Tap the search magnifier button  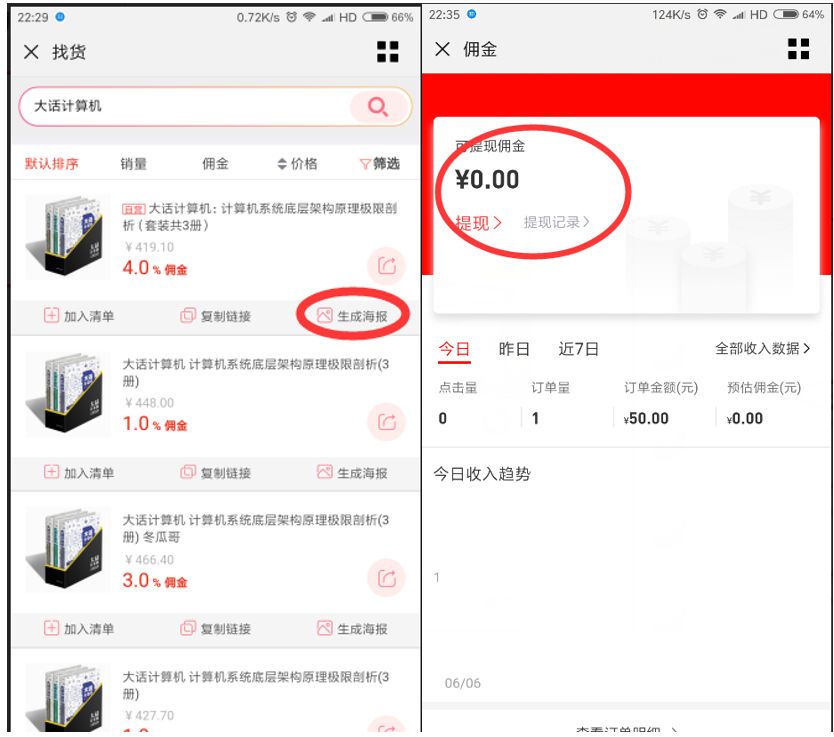tap(378, 107)
